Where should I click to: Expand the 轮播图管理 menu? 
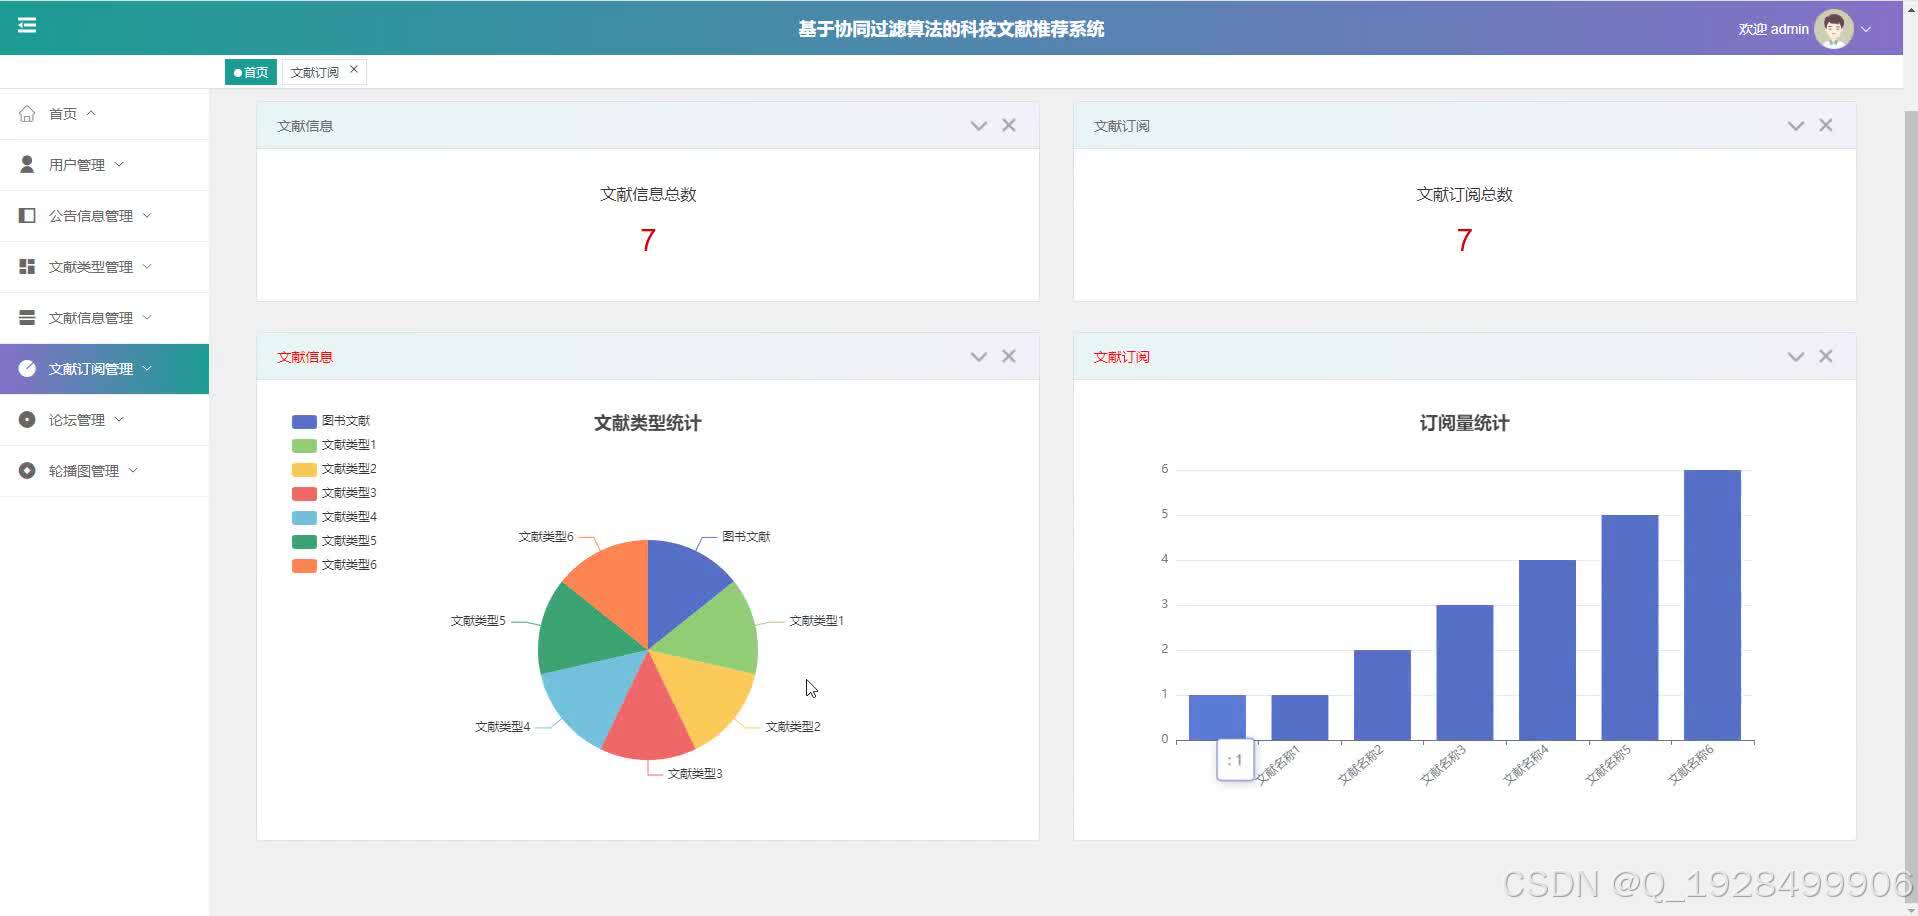coord(133,470)
